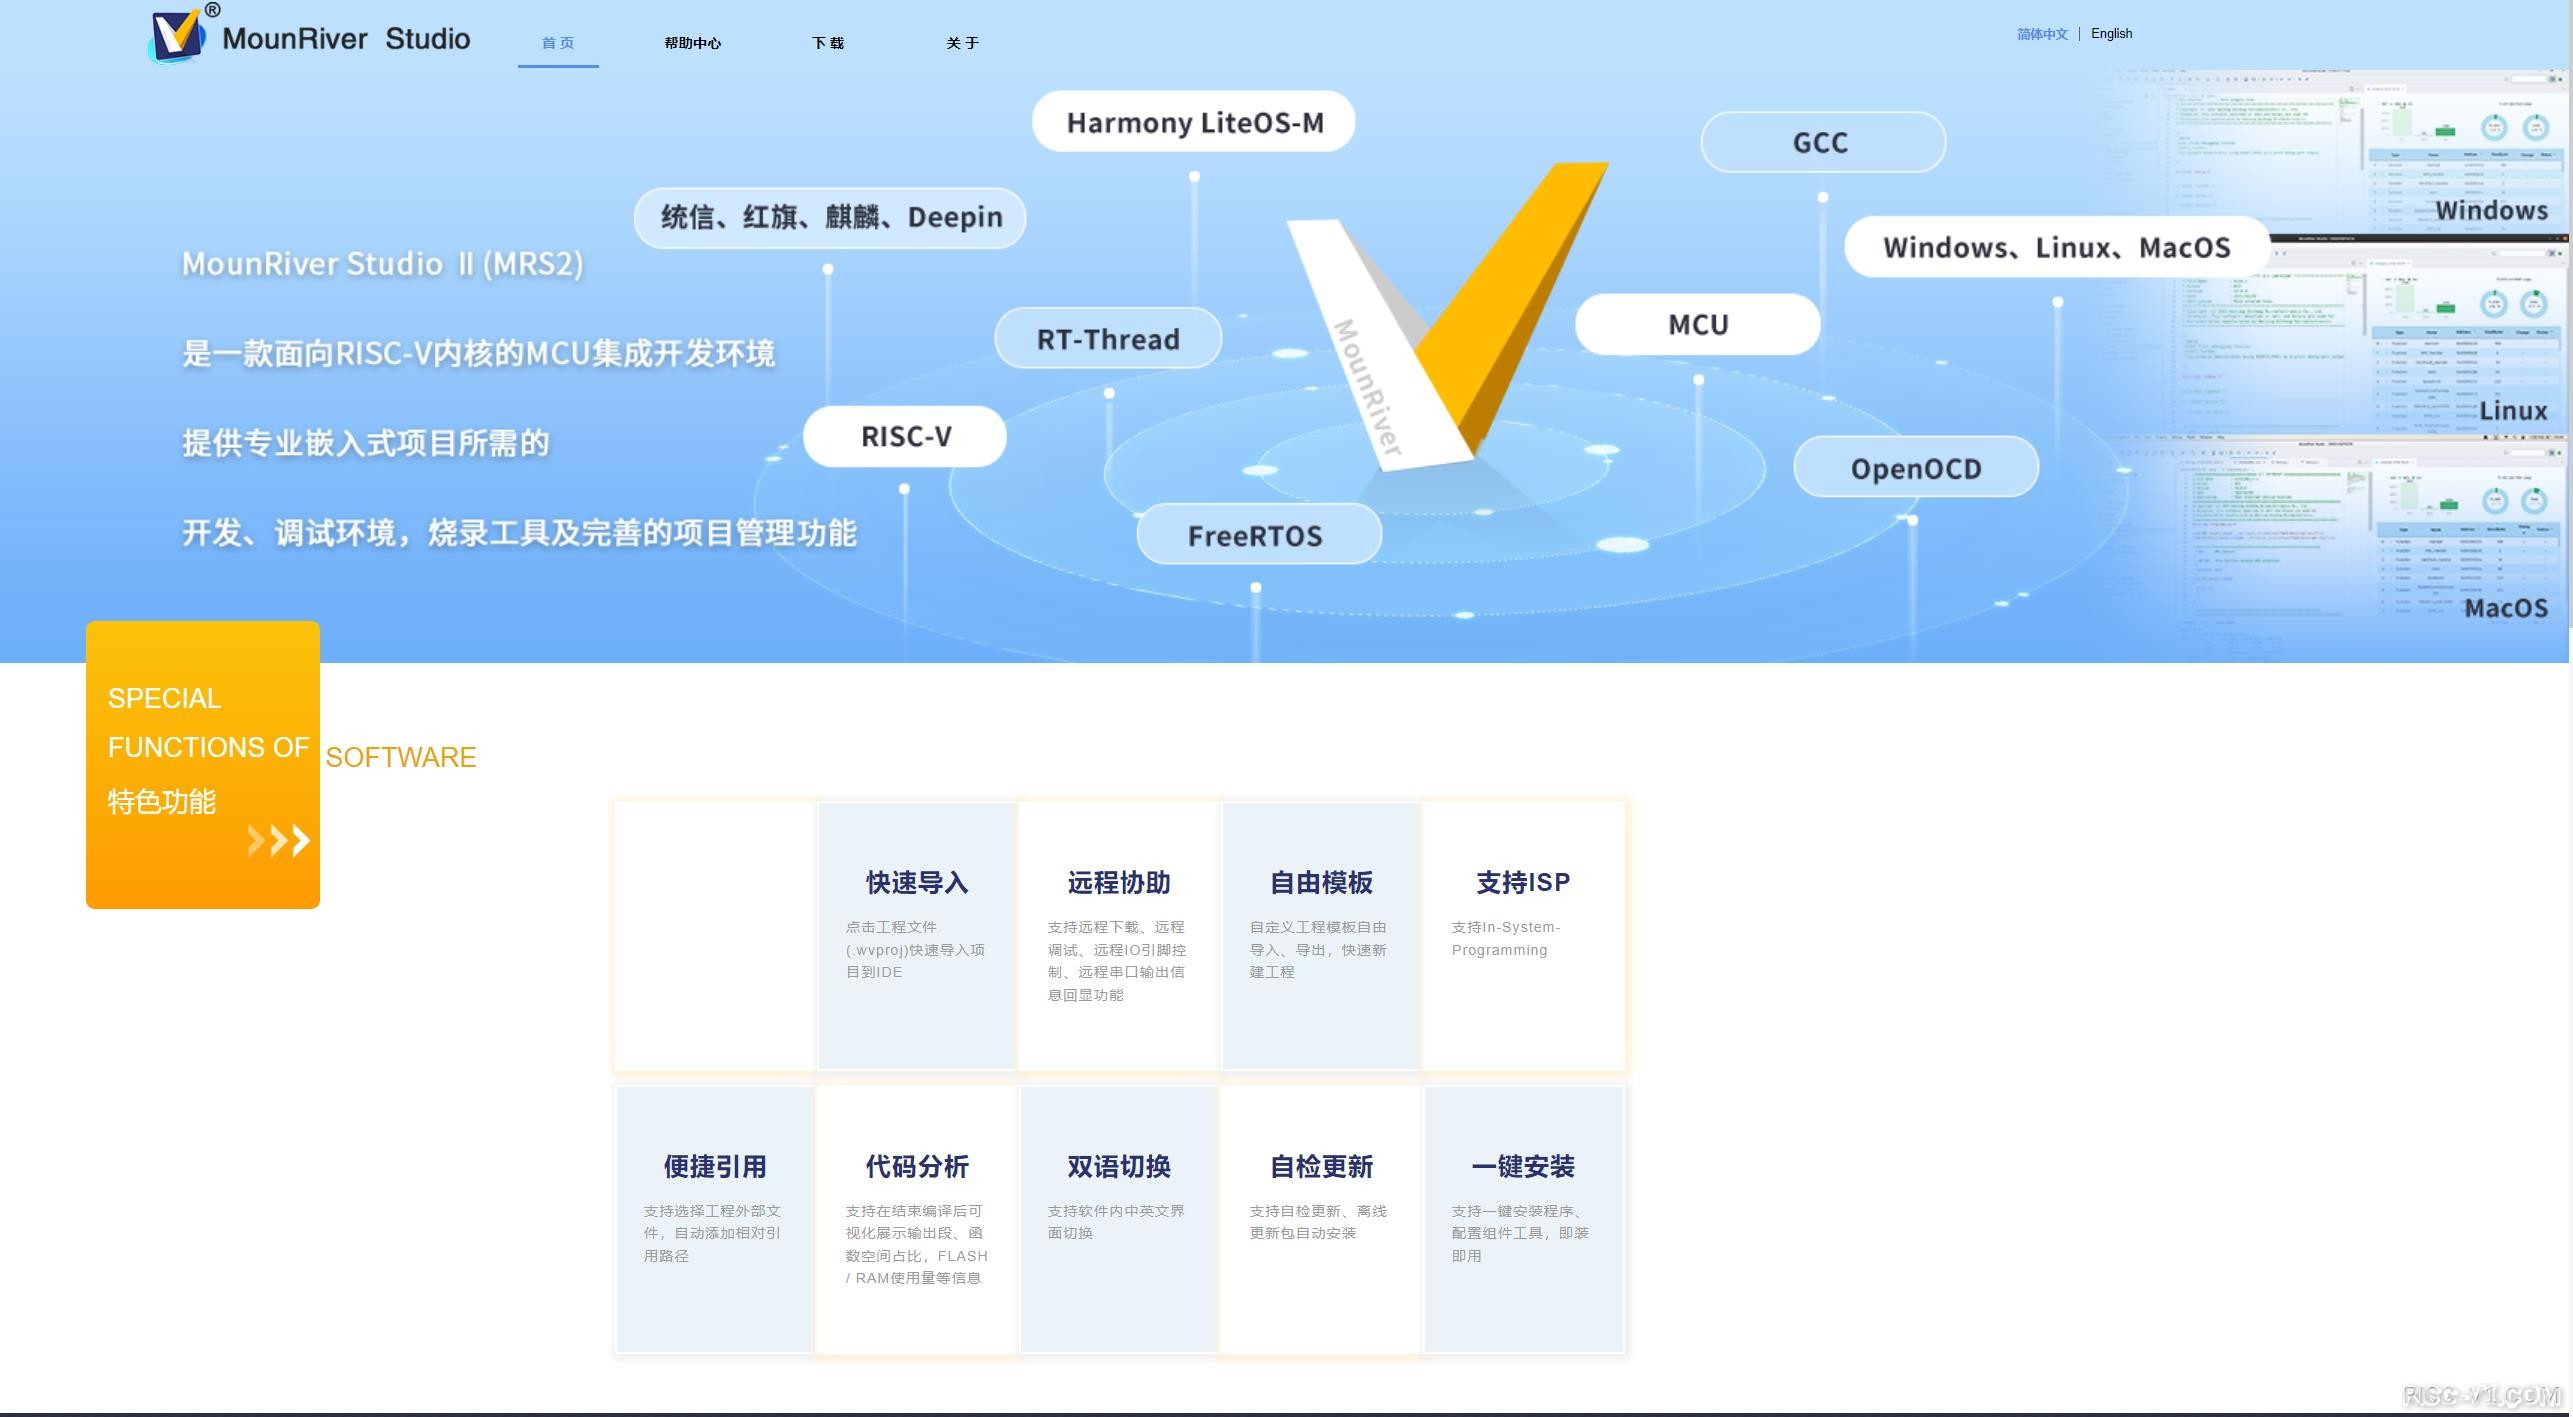Click the triple chevron arrows on orange card
This screenshot has height=1417, width=2573.
[278, 841]
